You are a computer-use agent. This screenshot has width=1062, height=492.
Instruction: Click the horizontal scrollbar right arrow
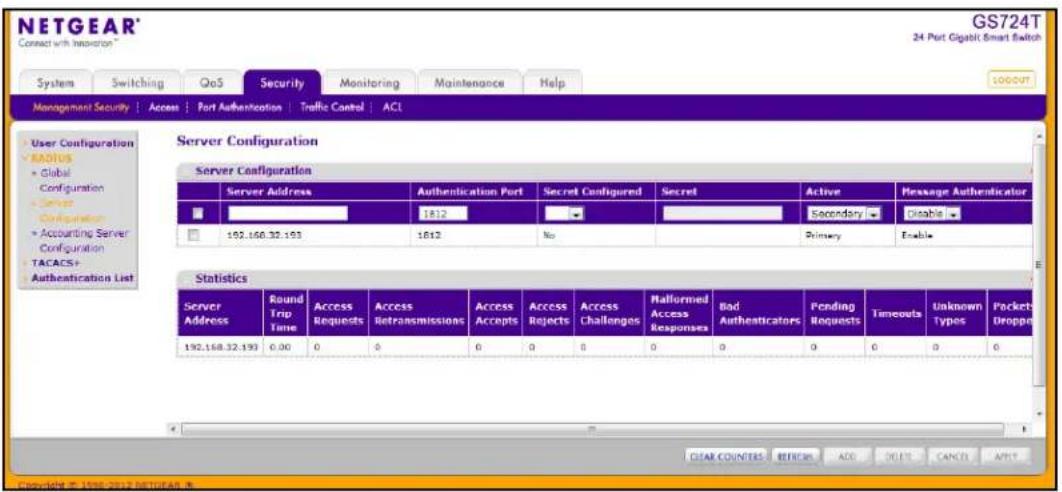[1024, 429]
